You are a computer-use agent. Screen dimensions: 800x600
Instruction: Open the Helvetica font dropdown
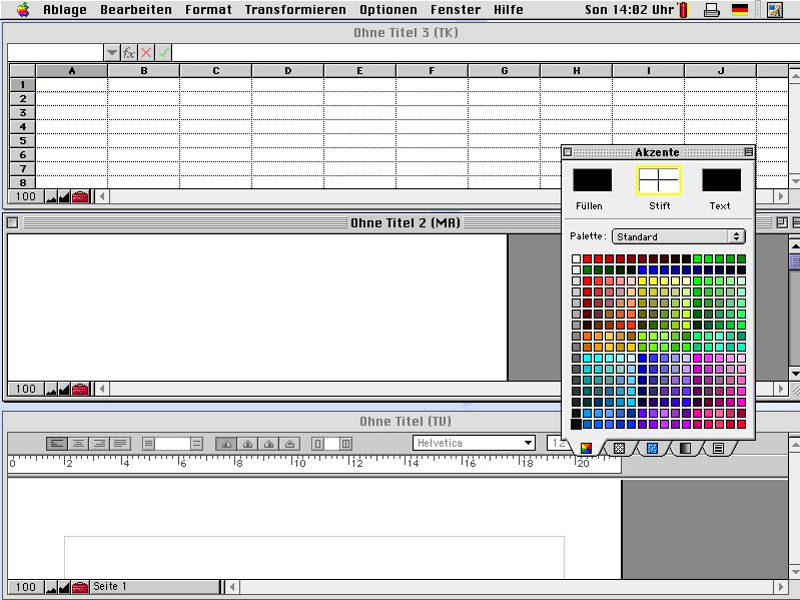pos(474,443)
